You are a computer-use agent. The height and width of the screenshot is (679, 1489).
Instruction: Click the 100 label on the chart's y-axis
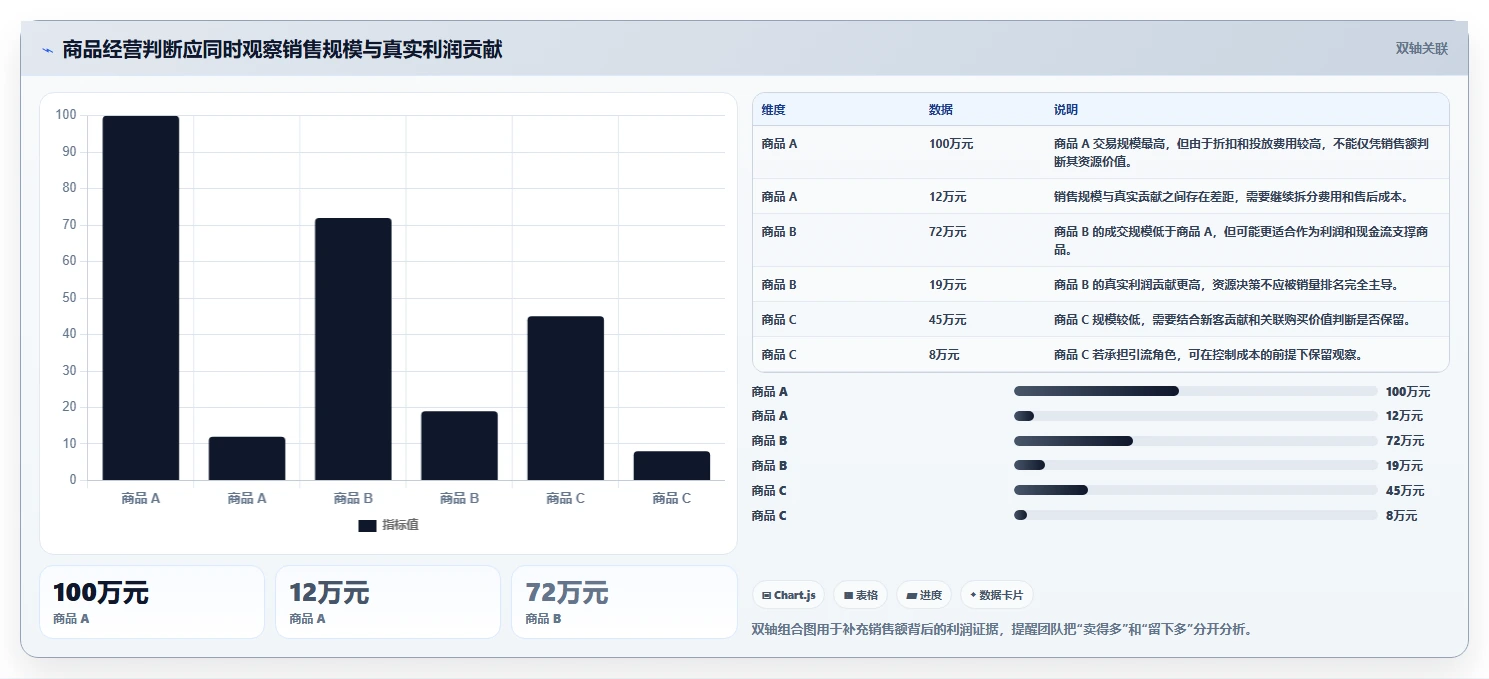tap(66, 115)
